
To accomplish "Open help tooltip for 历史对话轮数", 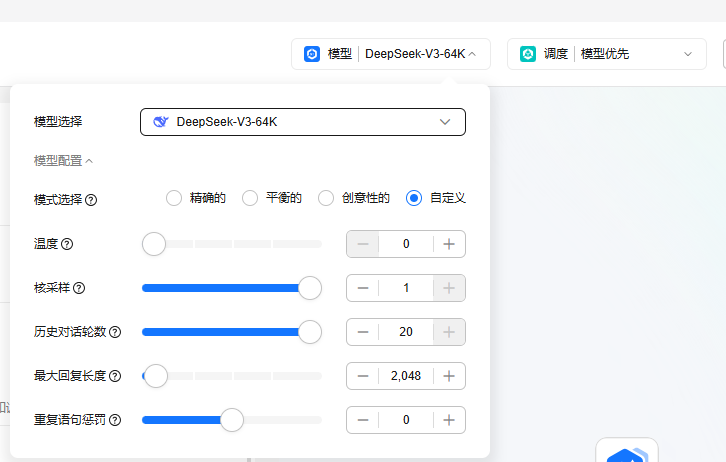I will [115, 332].
